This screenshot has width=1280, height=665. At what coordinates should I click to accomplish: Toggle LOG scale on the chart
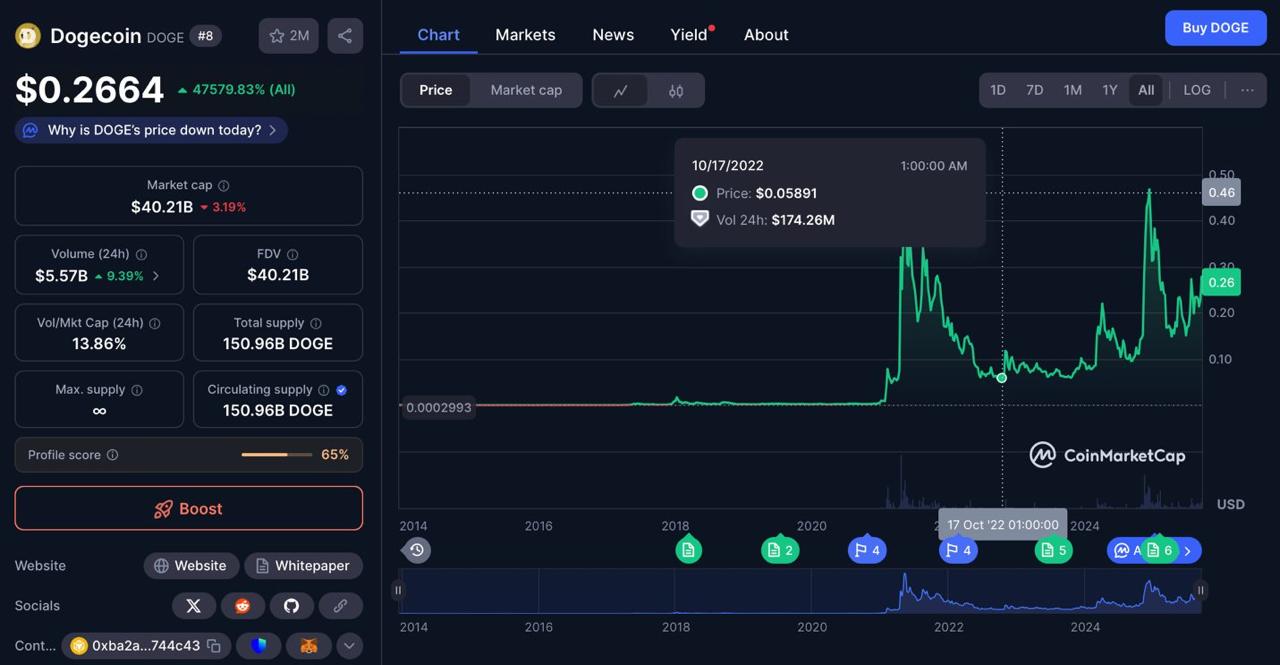coord(1197,90)
